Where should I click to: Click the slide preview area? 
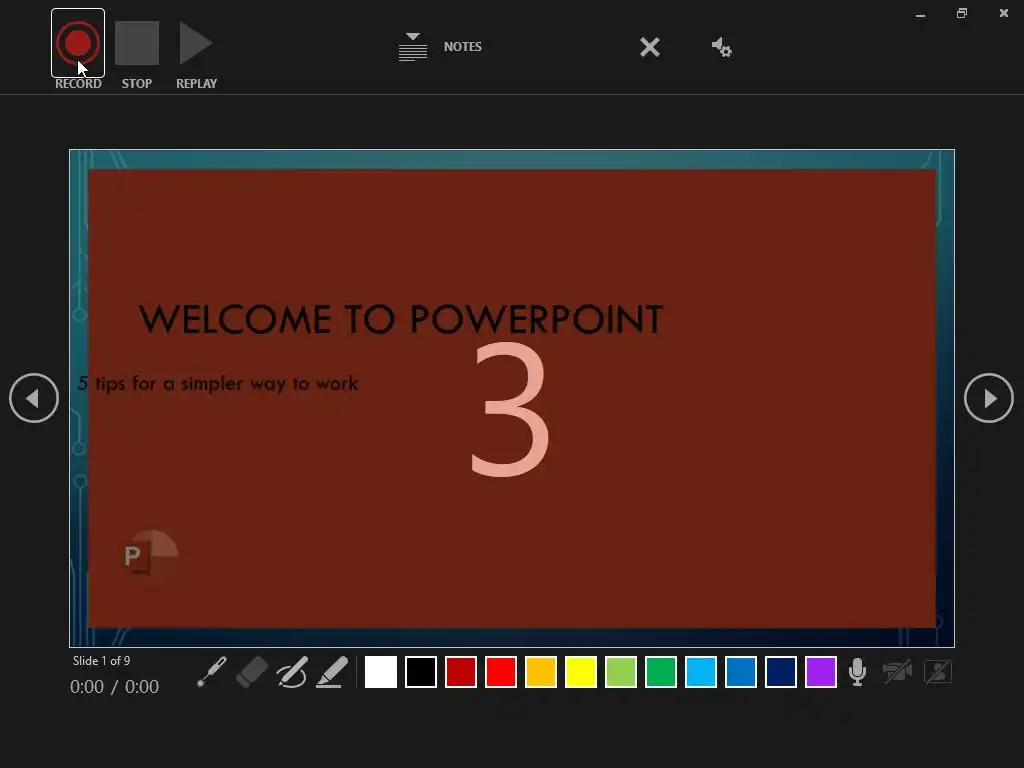tap(512, 398)
